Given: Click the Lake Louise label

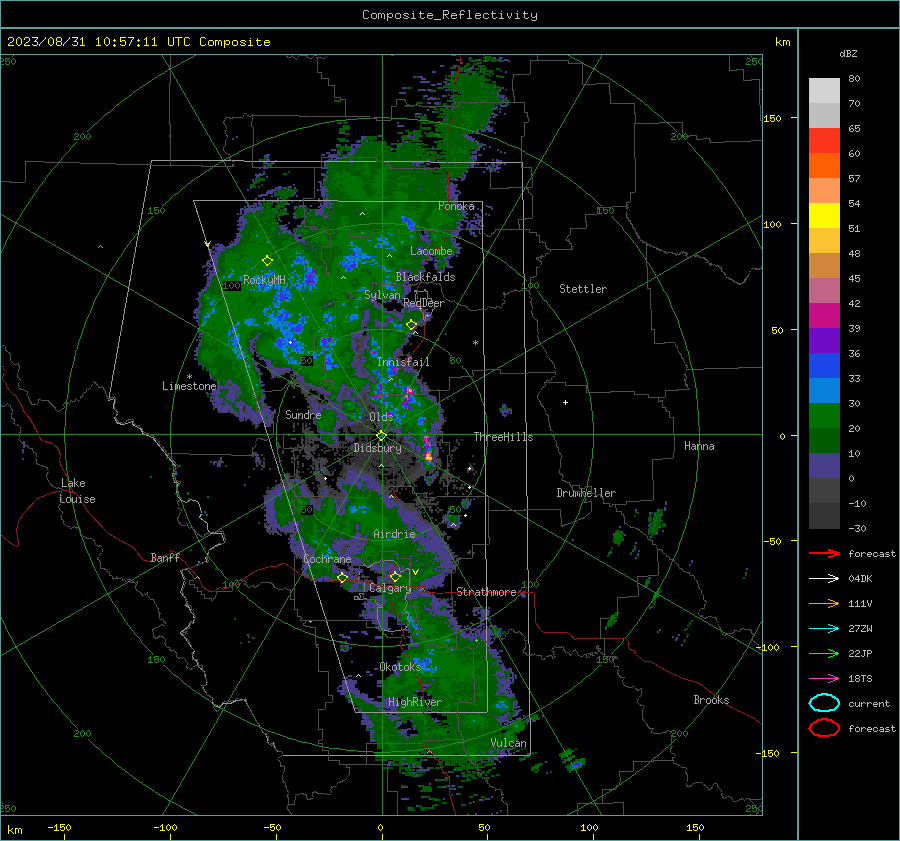Looking at the screenshot, I should pyautogui.click(x=77, y=491).
